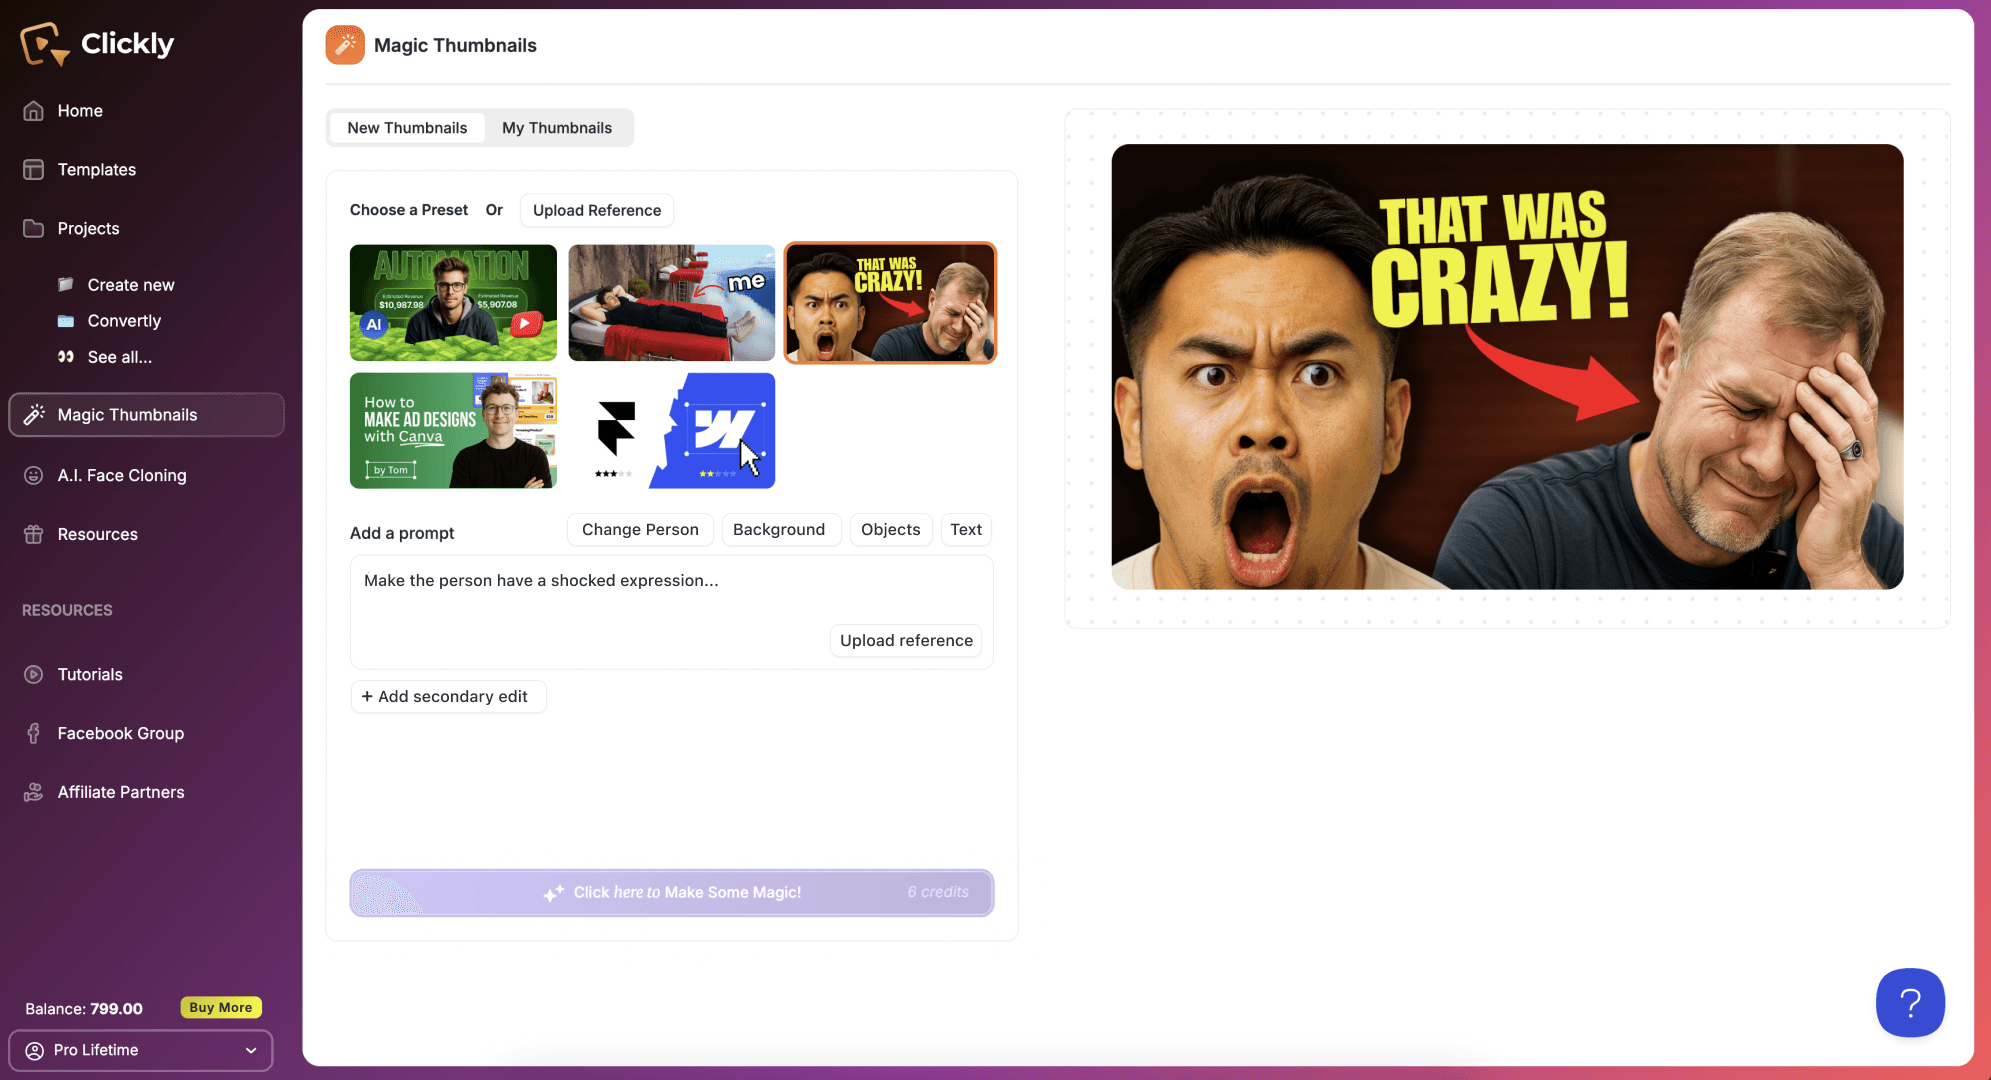The image size is (1991, 1080).
Task: Choose the green Automation preset thumbnail
Action: pos(453,303)
